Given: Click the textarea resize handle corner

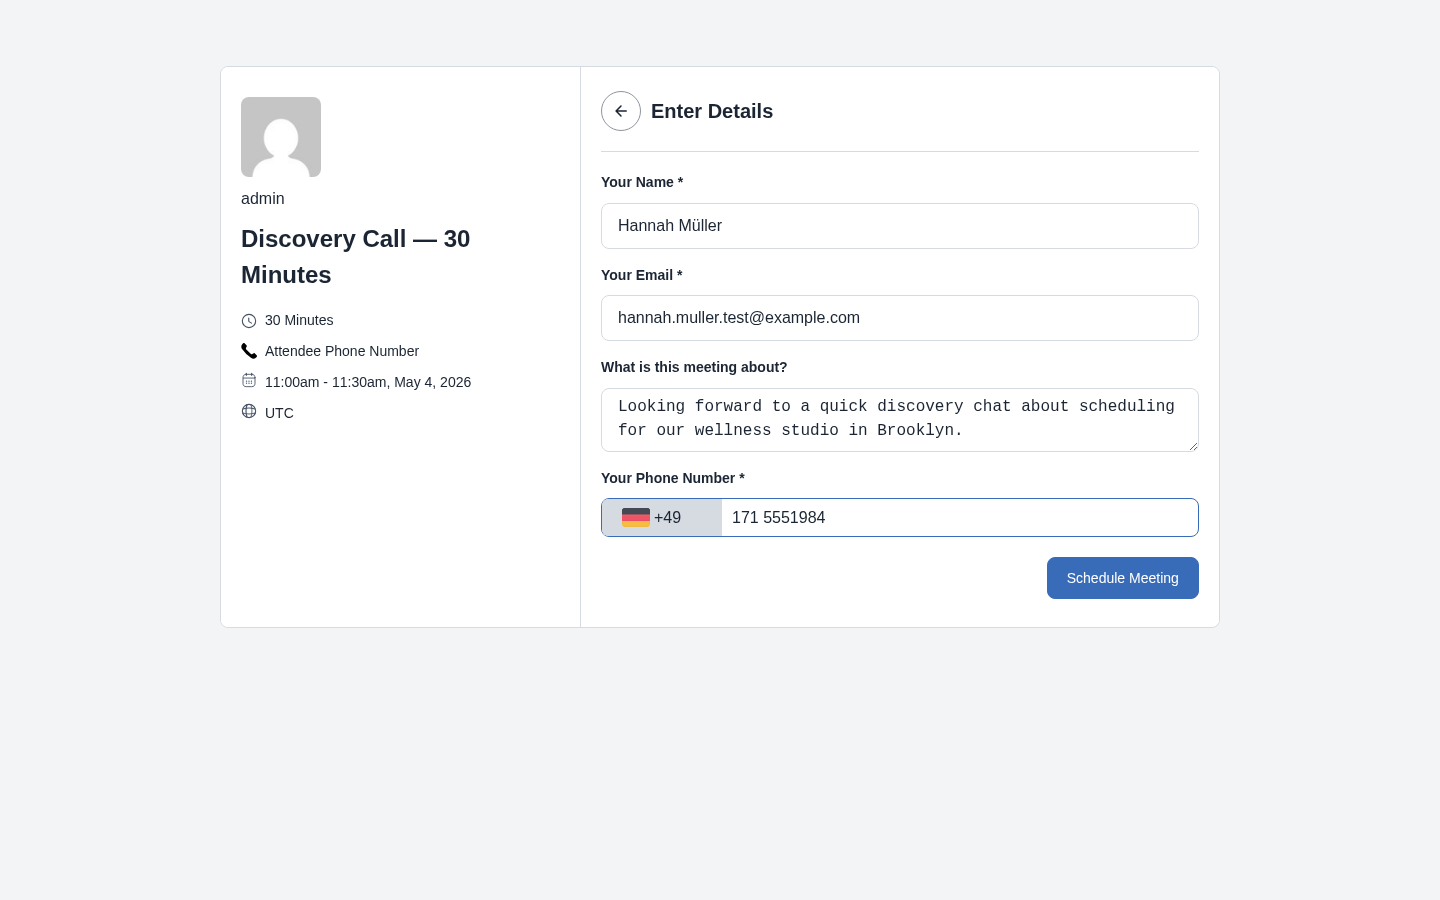Looking at the screenshot, I should click(1192, 445).
